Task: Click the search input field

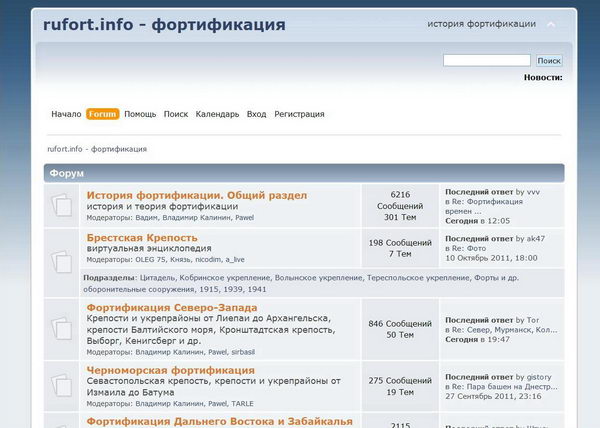Action: [487, 60]
